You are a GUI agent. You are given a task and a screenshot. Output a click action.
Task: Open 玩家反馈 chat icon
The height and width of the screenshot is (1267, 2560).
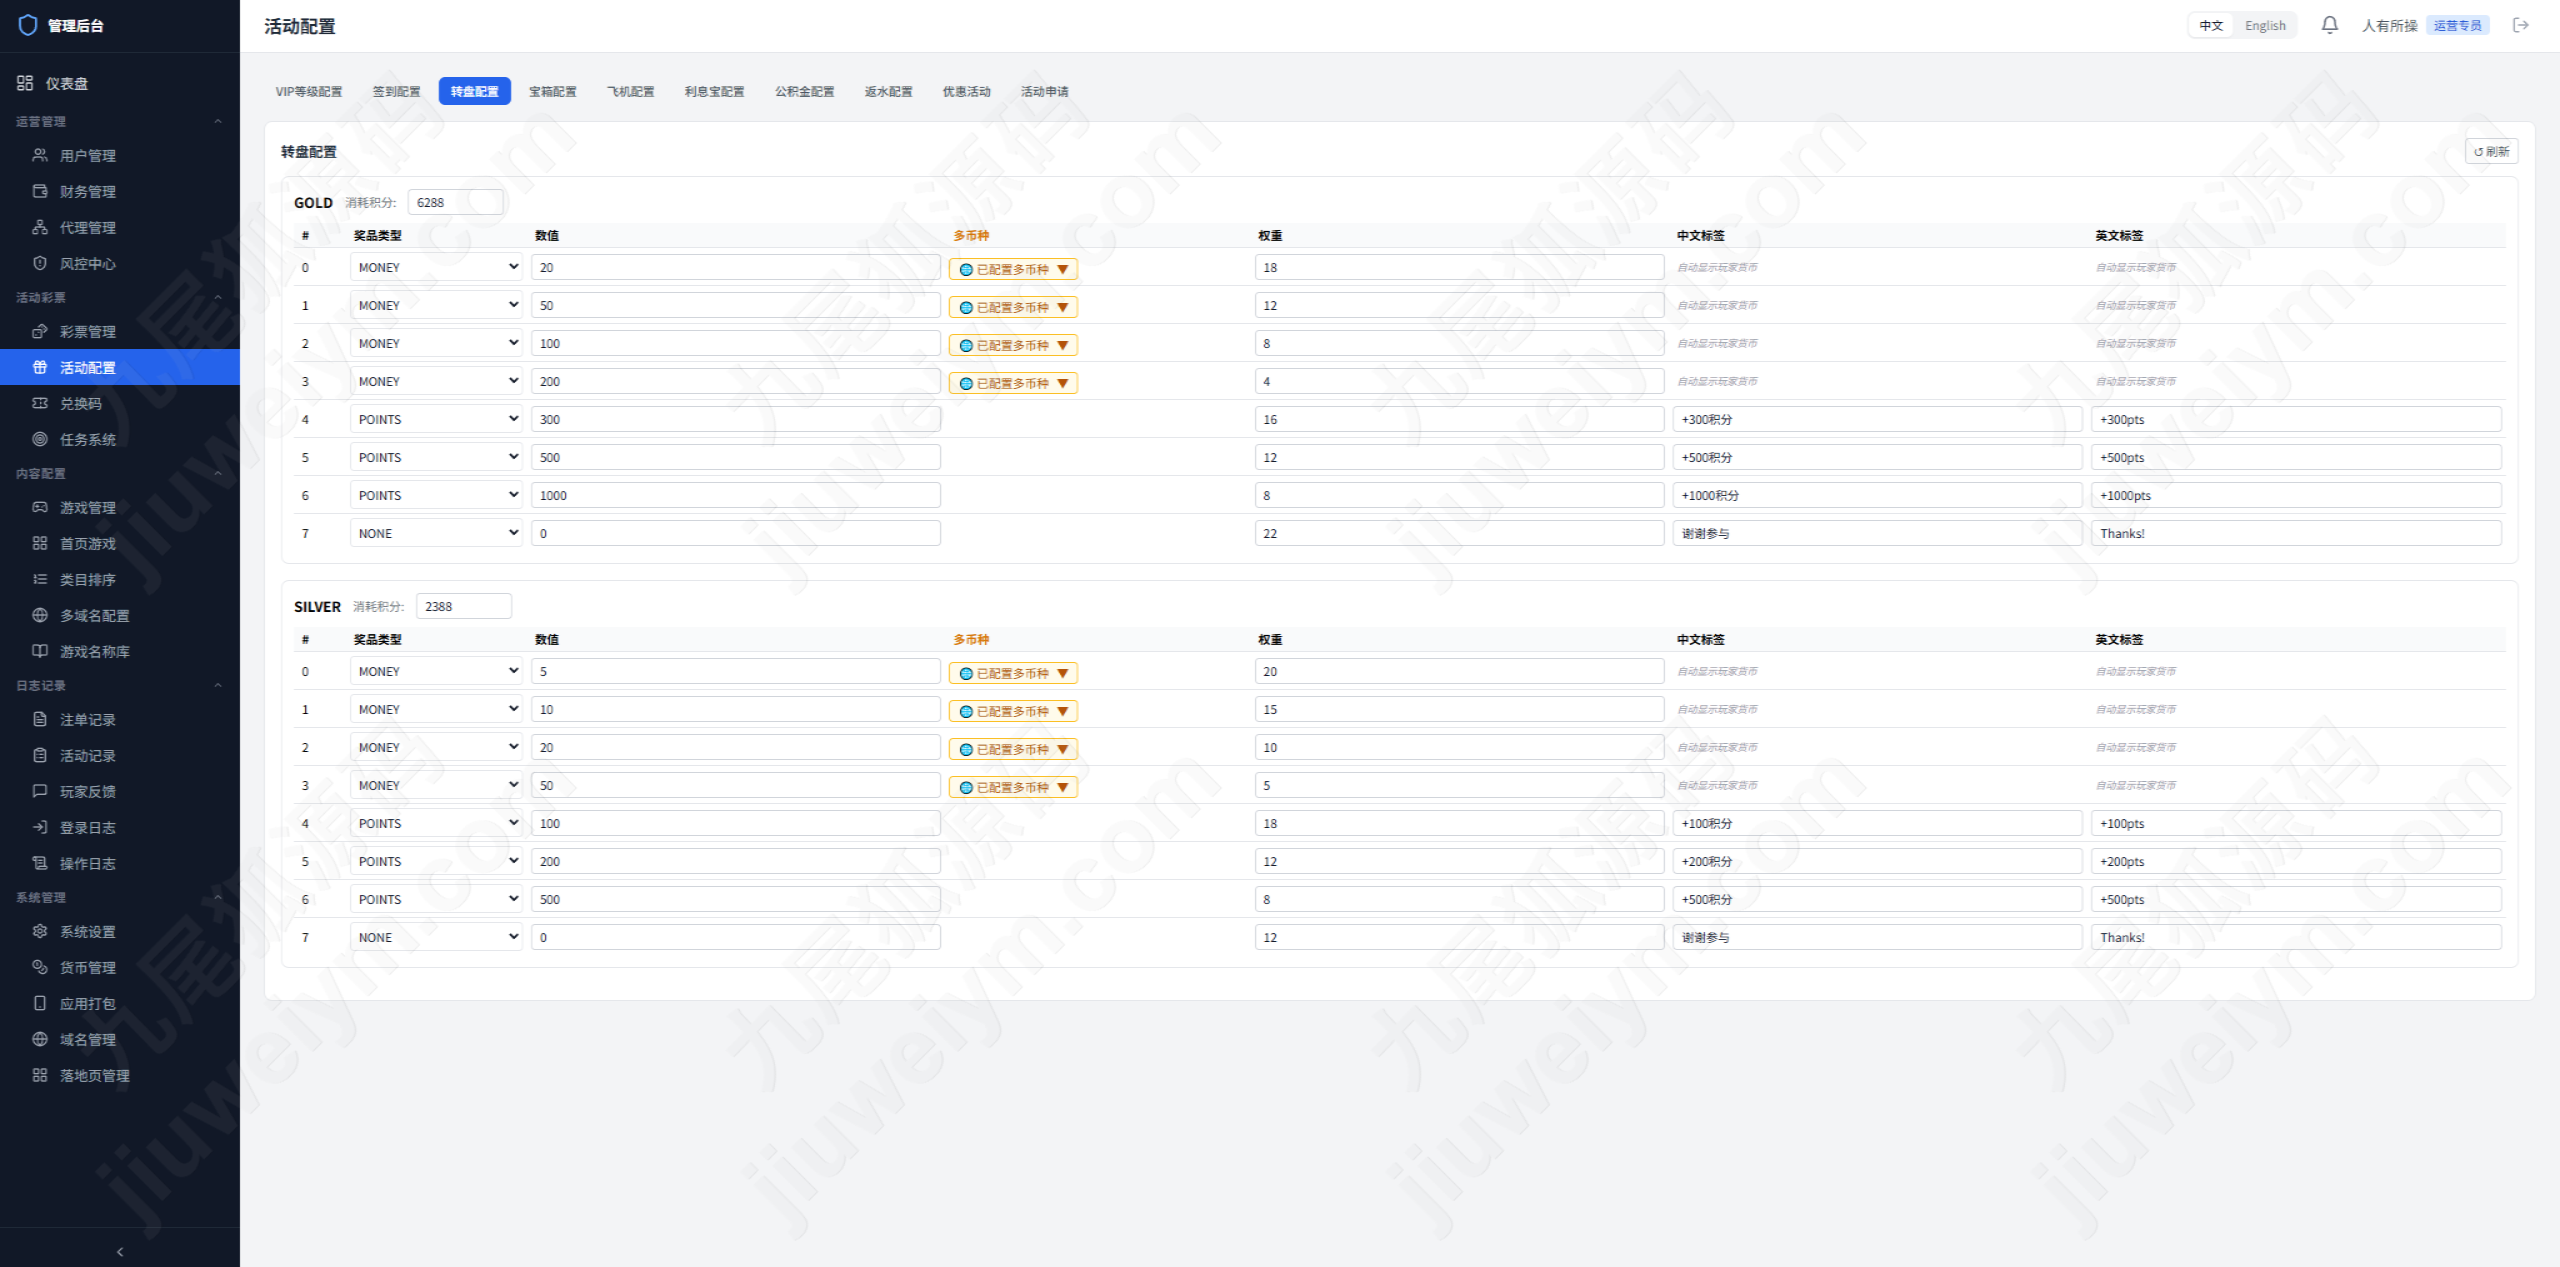[x=40, y=791]
